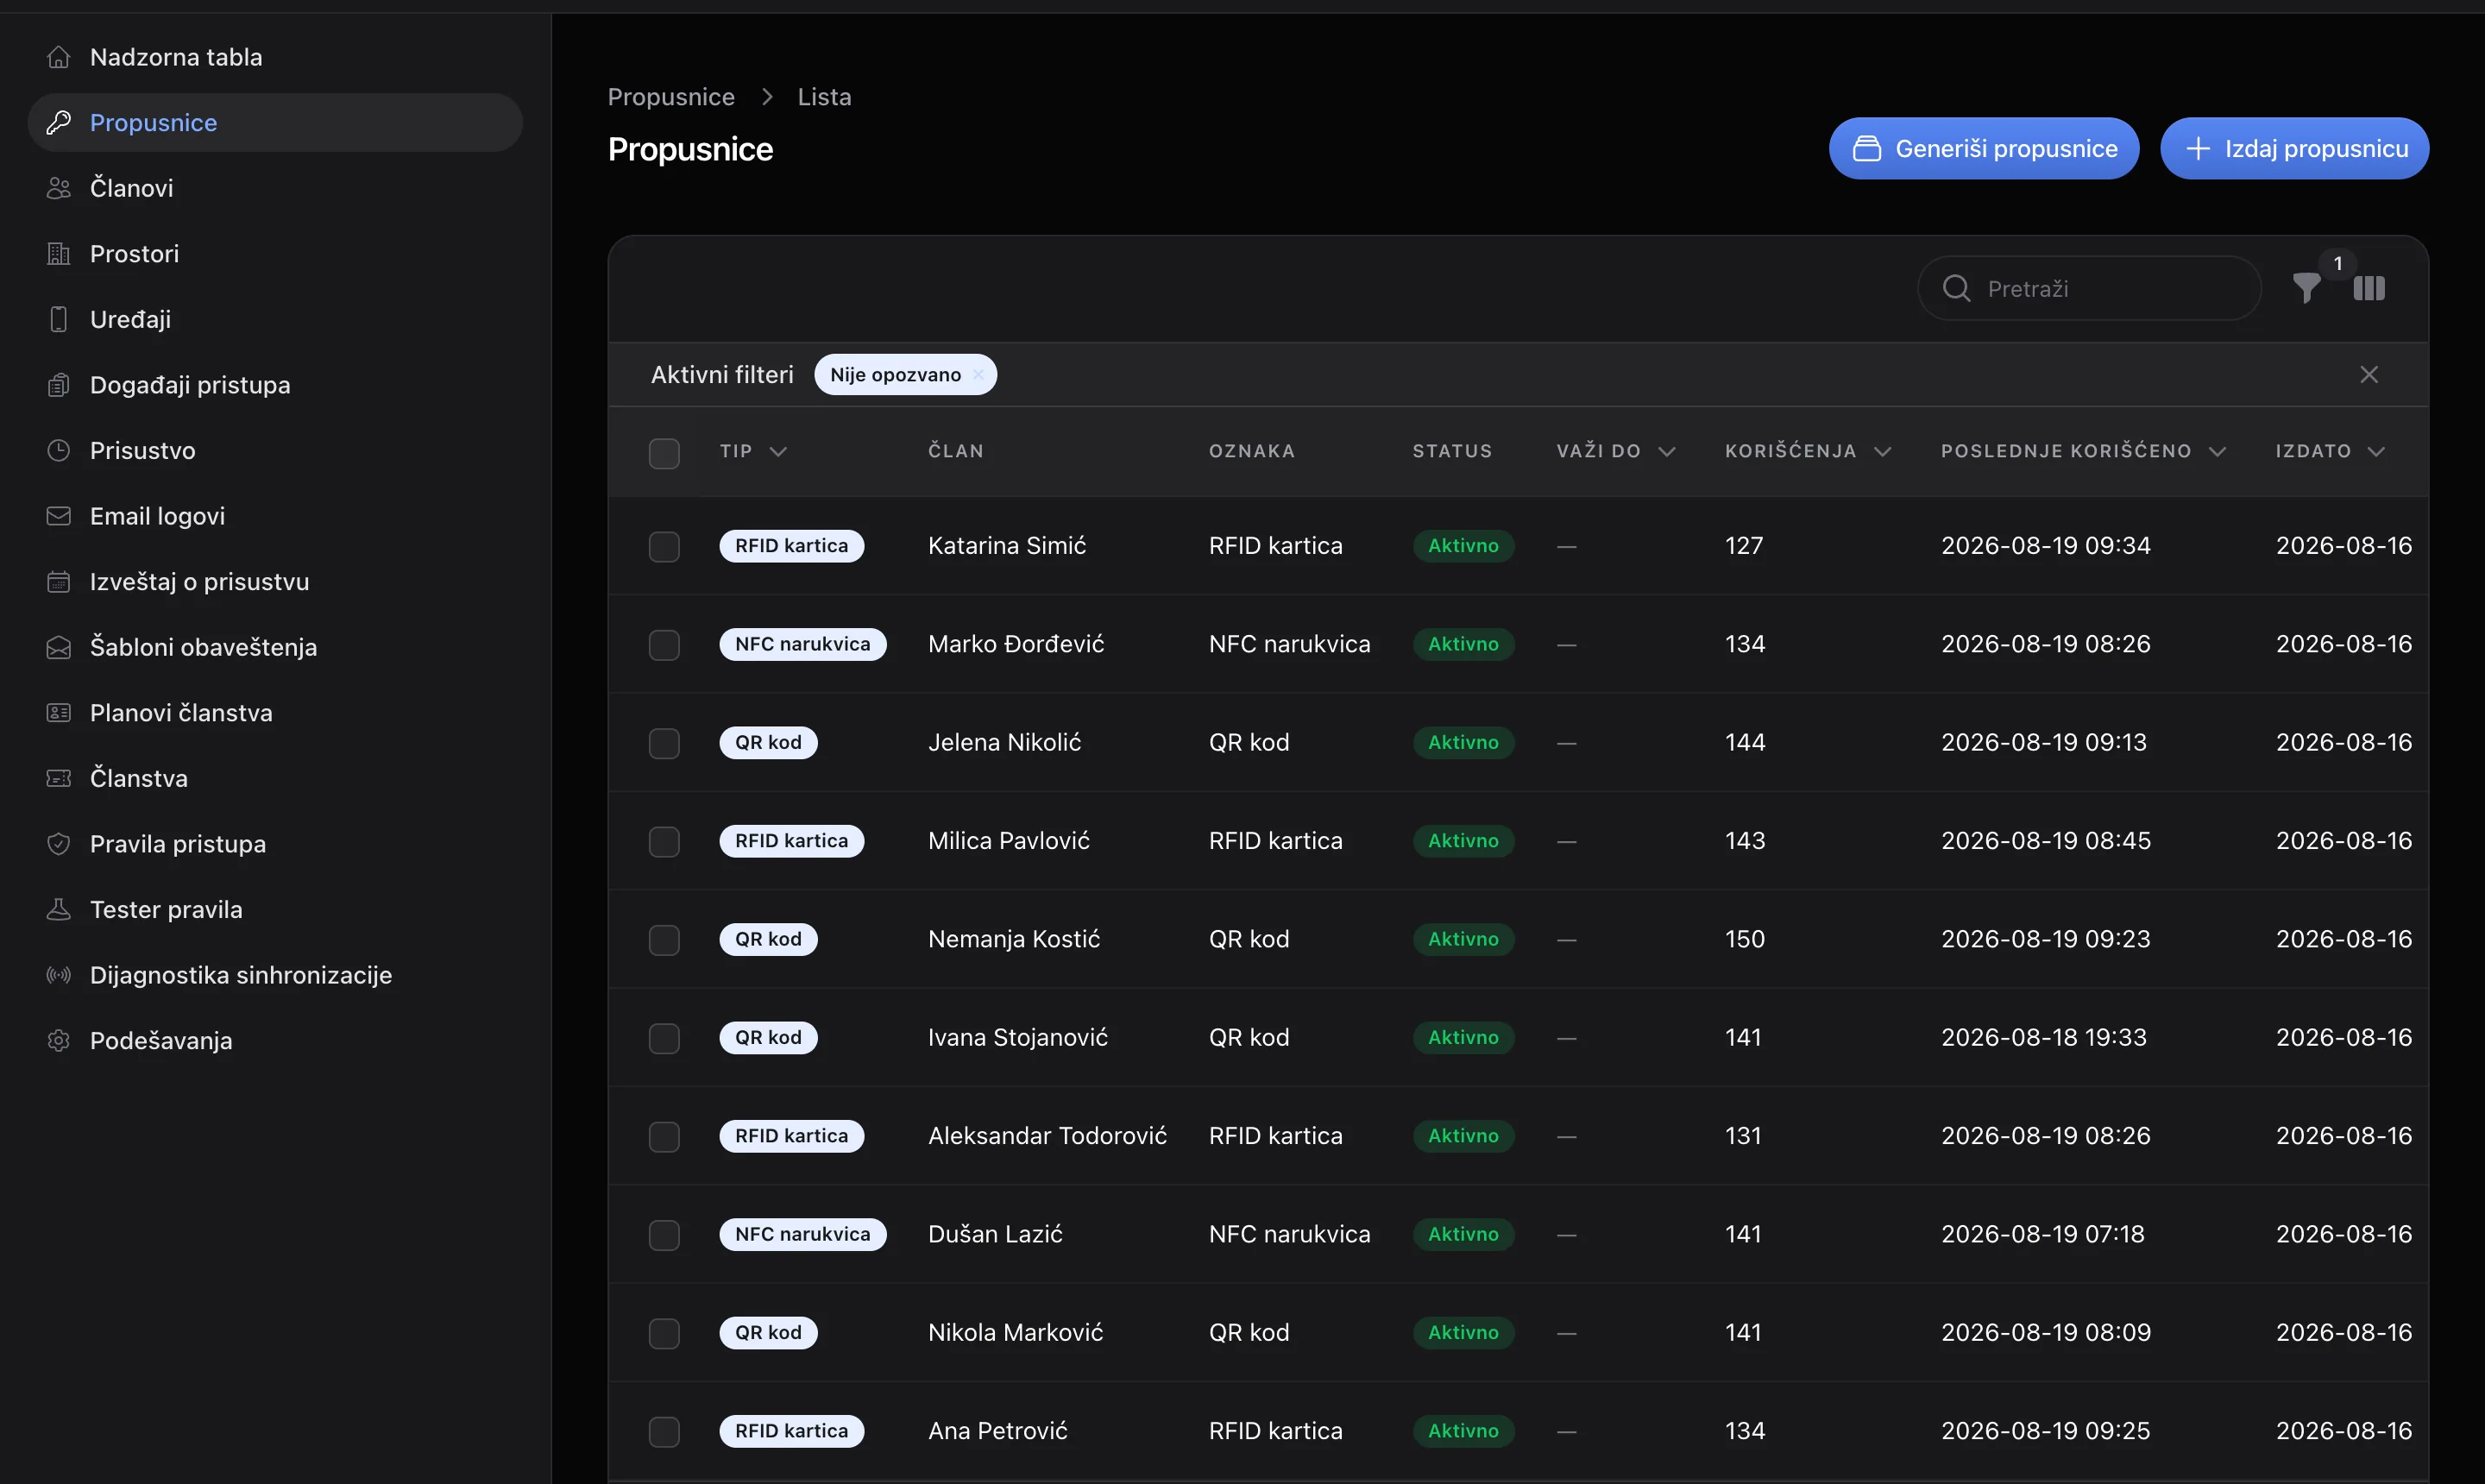Image resolution: width=2485 pixels, height=1484 pixels.
Task: Click the Šabloni obaveštenja open-envelope icon
Action: (59, 647)
